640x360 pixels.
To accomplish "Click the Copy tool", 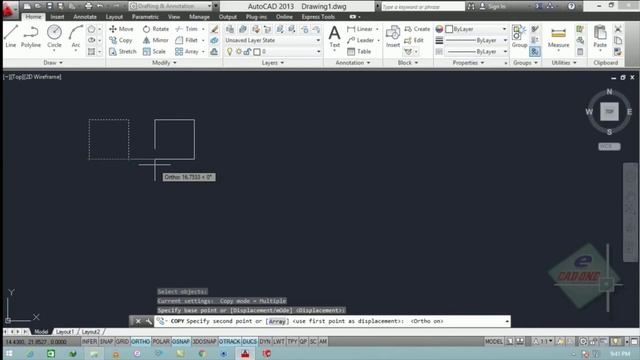I will point(121,40).
